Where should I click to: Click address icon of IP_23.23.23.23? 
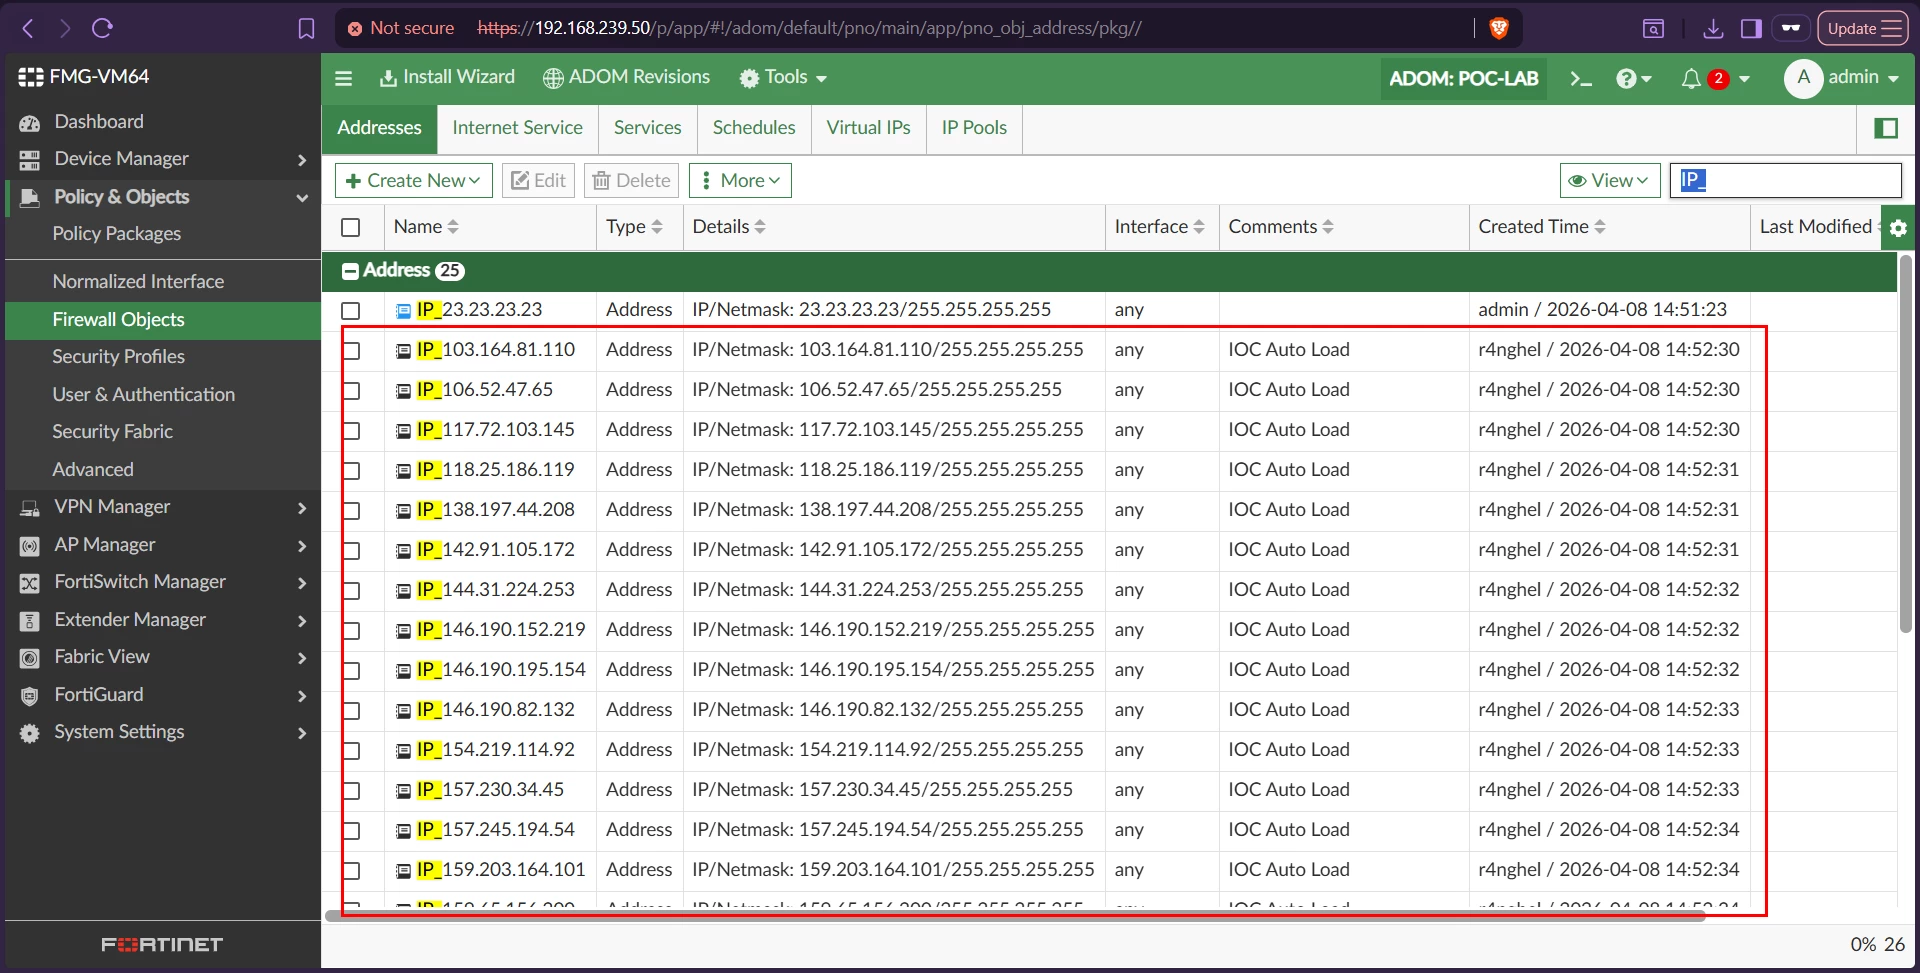pyautogui.click(x=403, y=311)
